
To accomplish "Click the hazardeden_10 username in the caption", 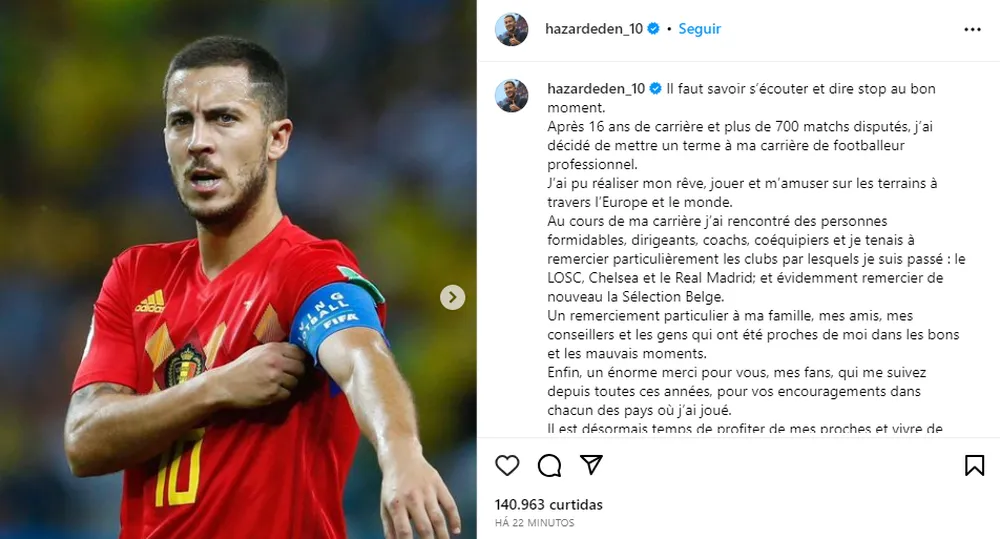I will point(596,89).
